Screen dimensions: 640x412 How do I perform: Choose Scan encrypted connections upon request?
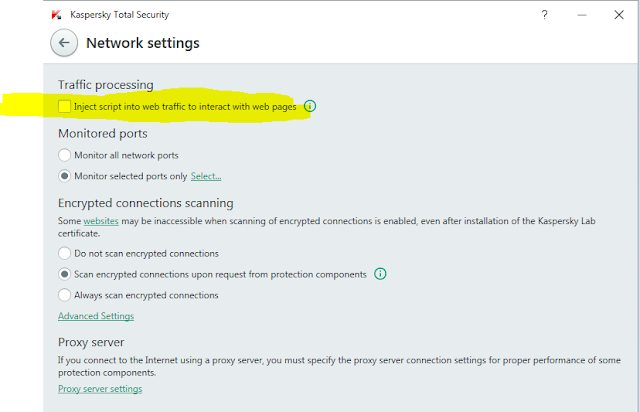pos(65,274)
